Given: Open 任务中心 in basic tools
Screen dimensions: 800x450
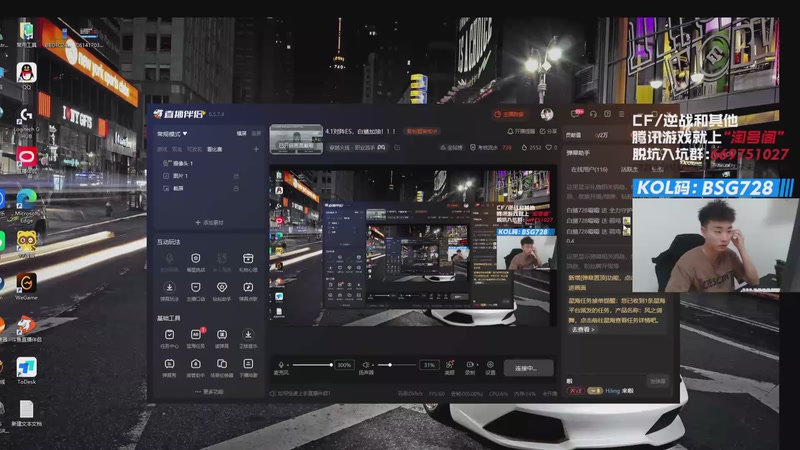Looking at the screenshot, I should (169, 338).
